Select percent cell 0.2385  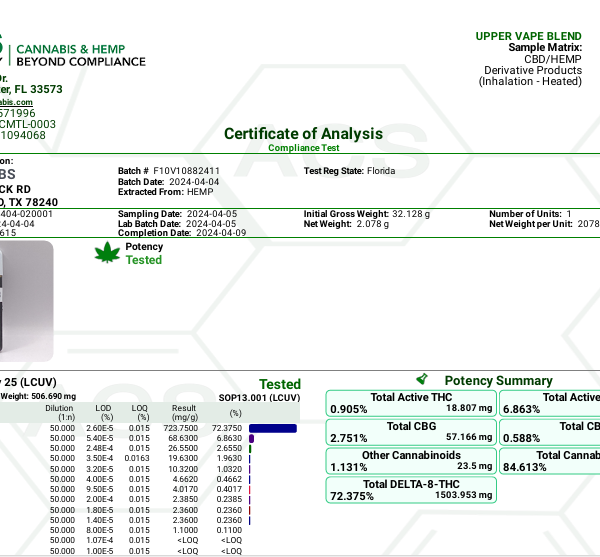pyautogui.click(x=229, y=499)
